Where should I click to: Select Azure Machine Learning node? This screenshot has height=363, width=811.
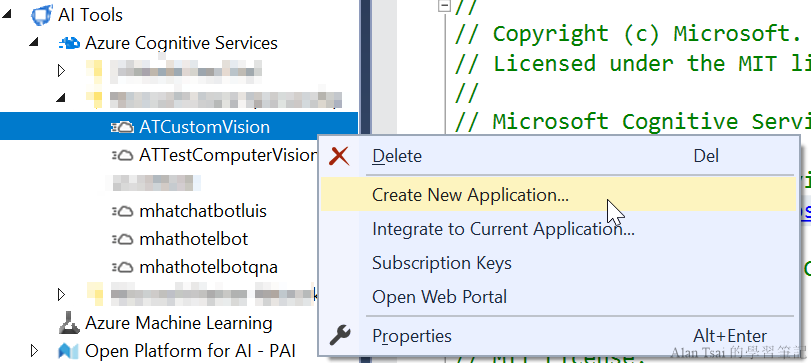pos(179,323)
